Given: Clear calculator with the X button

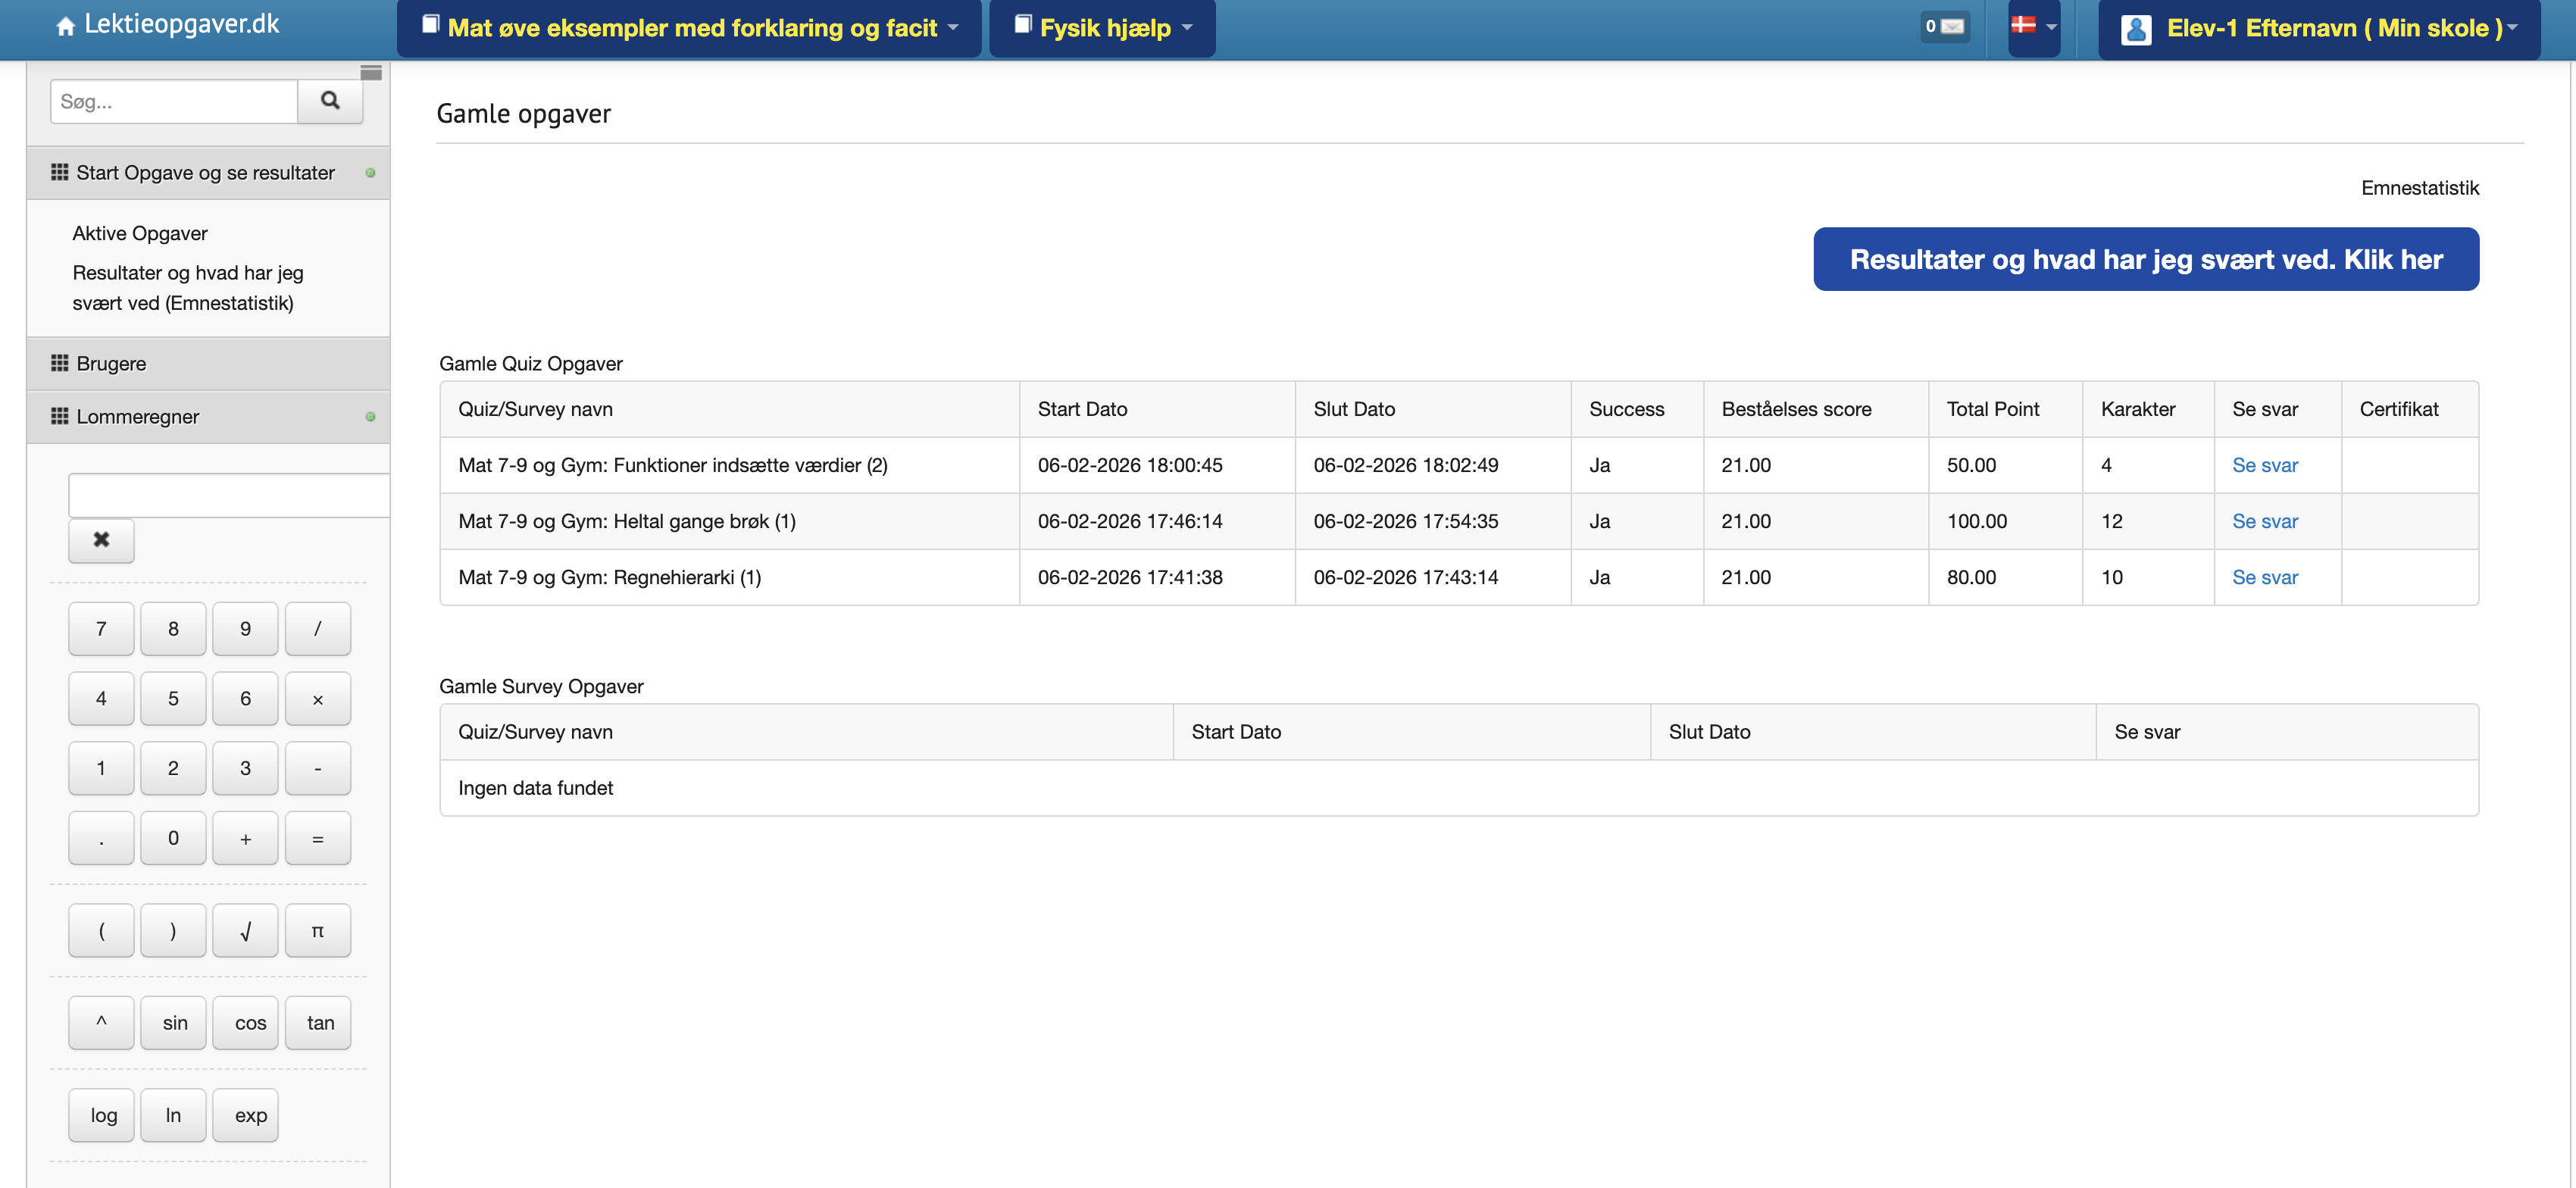Looking at the screenshot, I should [101, 540].
